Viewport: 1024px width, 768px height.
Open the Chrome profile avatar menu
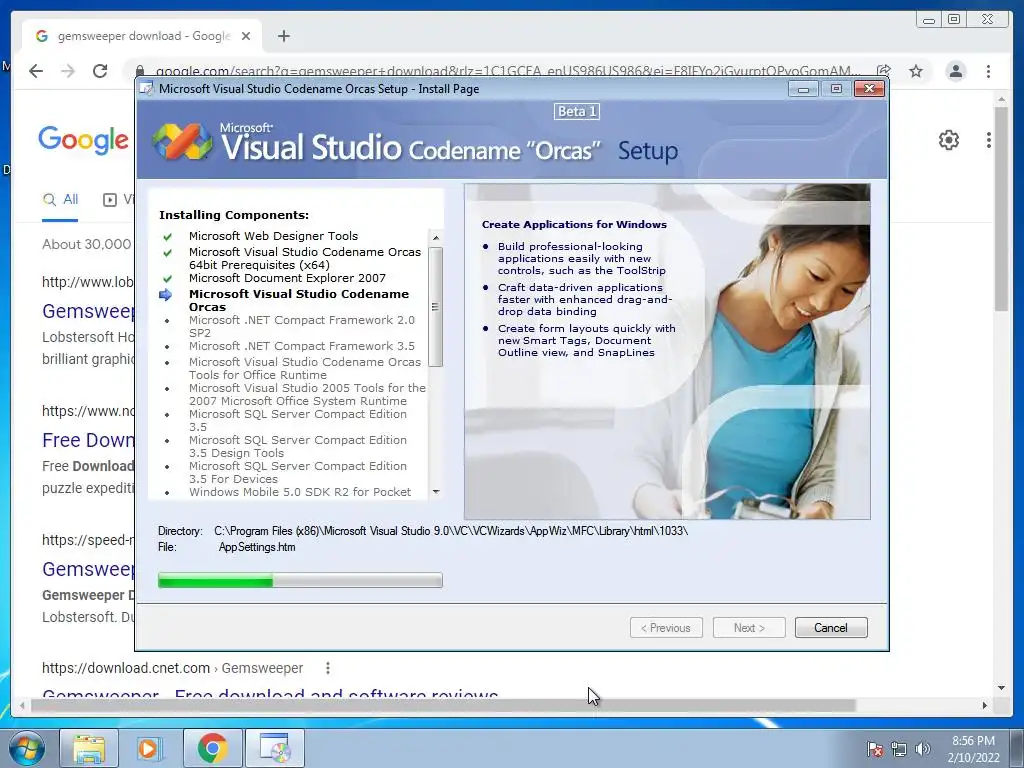955,71
